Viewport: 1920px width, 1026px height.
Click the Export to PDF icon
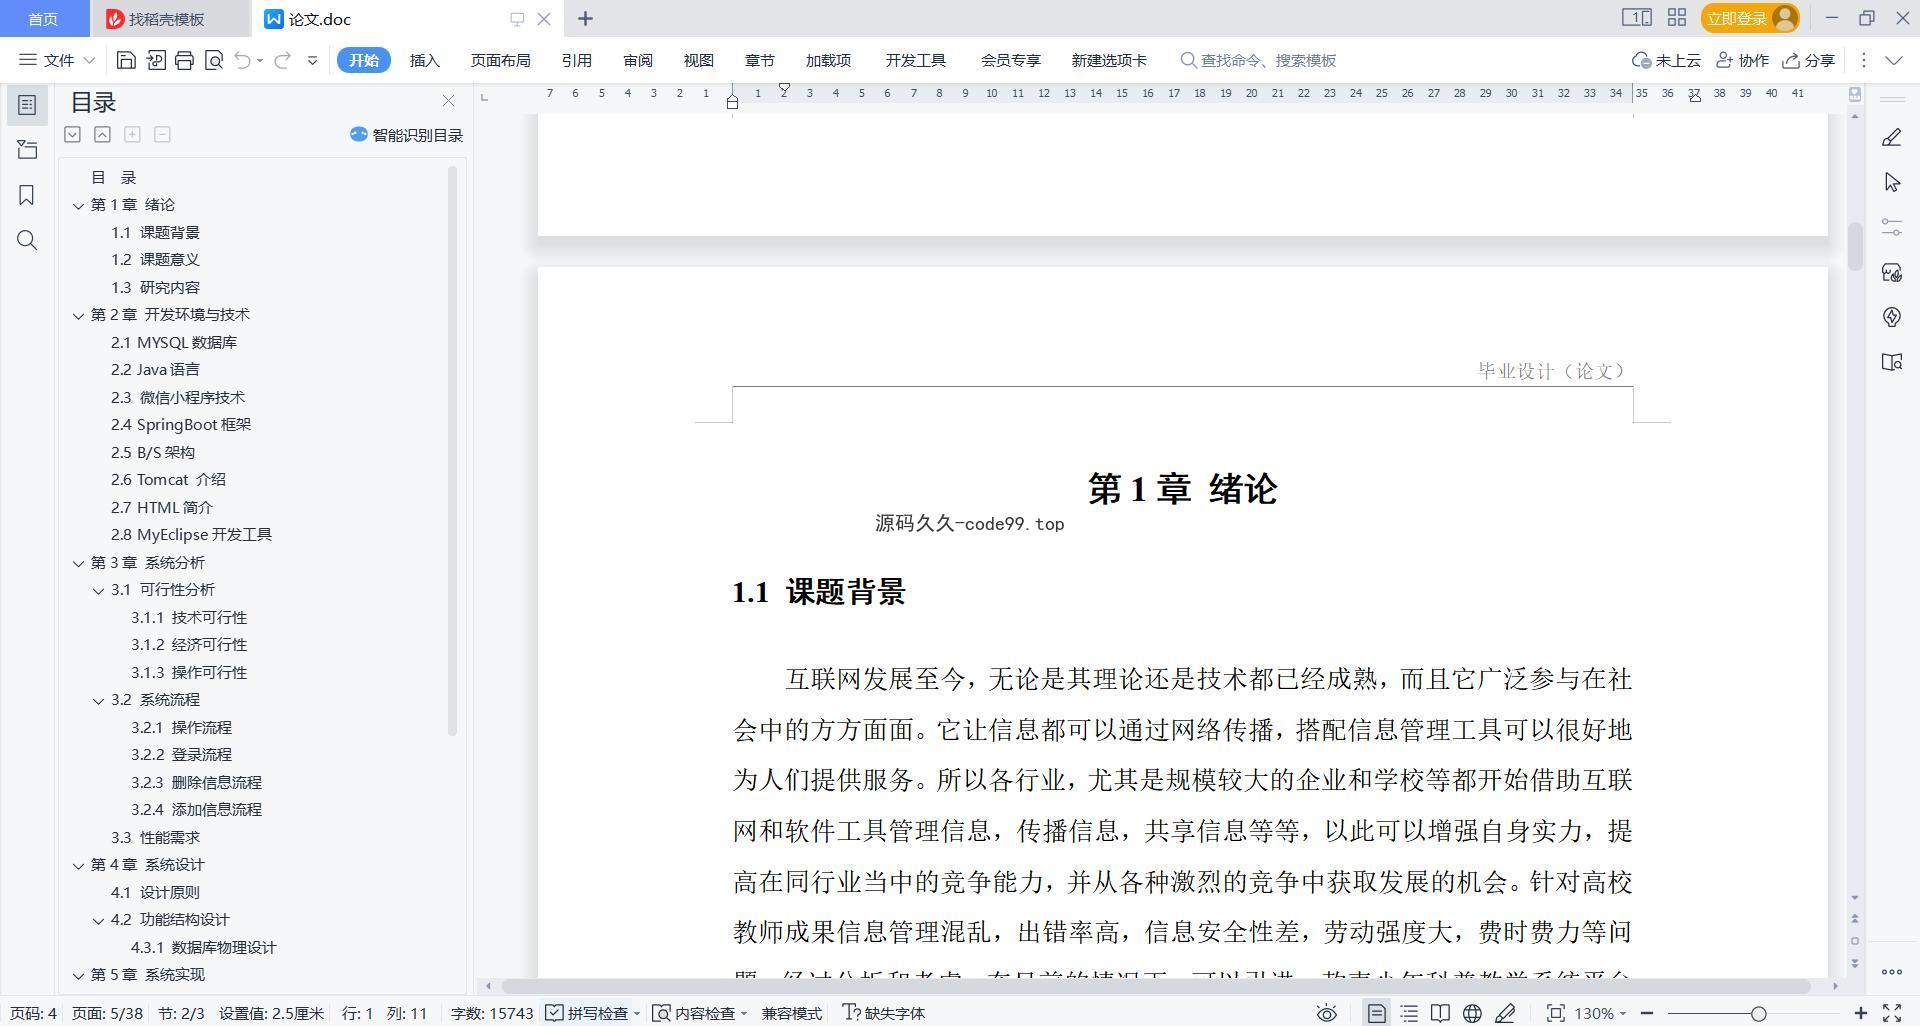point(156,60)
